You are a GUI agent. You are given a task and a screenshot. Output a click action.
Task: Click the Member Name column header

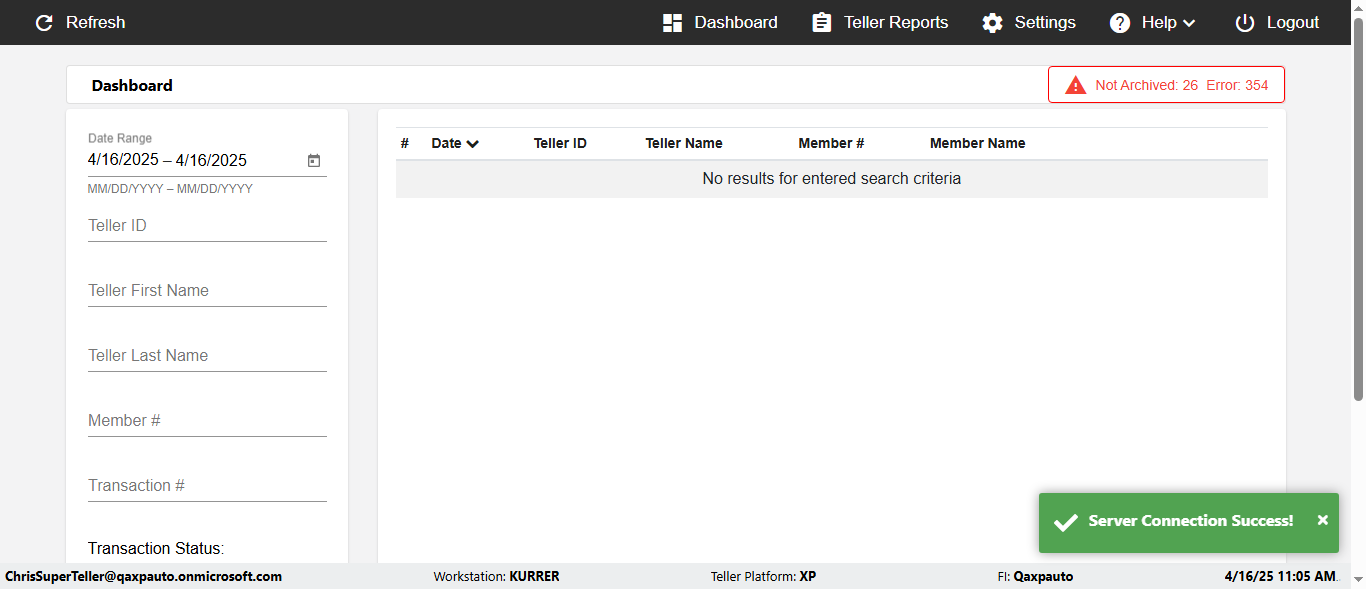(978, 144)
